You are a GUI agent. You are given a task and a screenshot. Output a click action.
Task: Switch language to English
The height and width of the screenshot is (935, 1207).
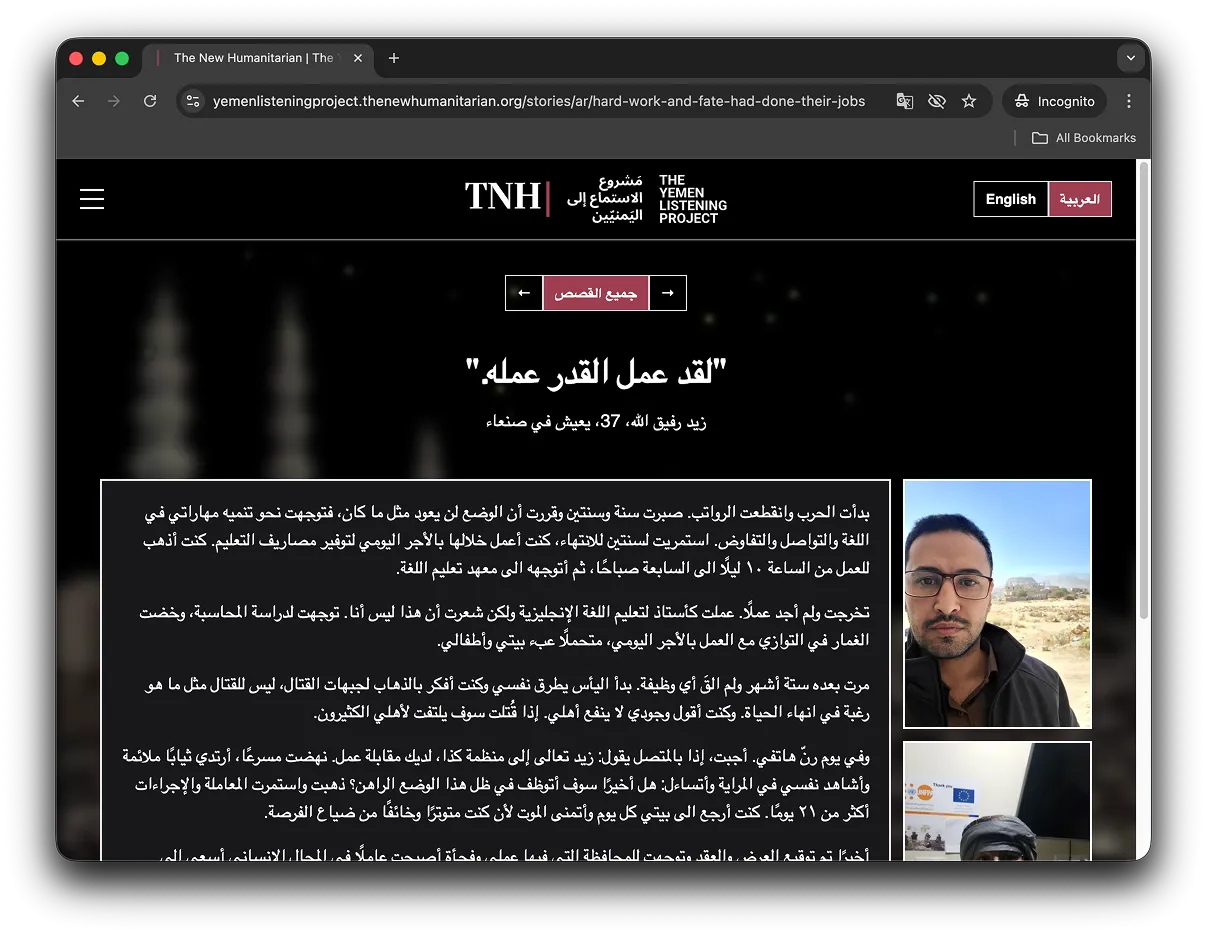(x=1010, y=199)
